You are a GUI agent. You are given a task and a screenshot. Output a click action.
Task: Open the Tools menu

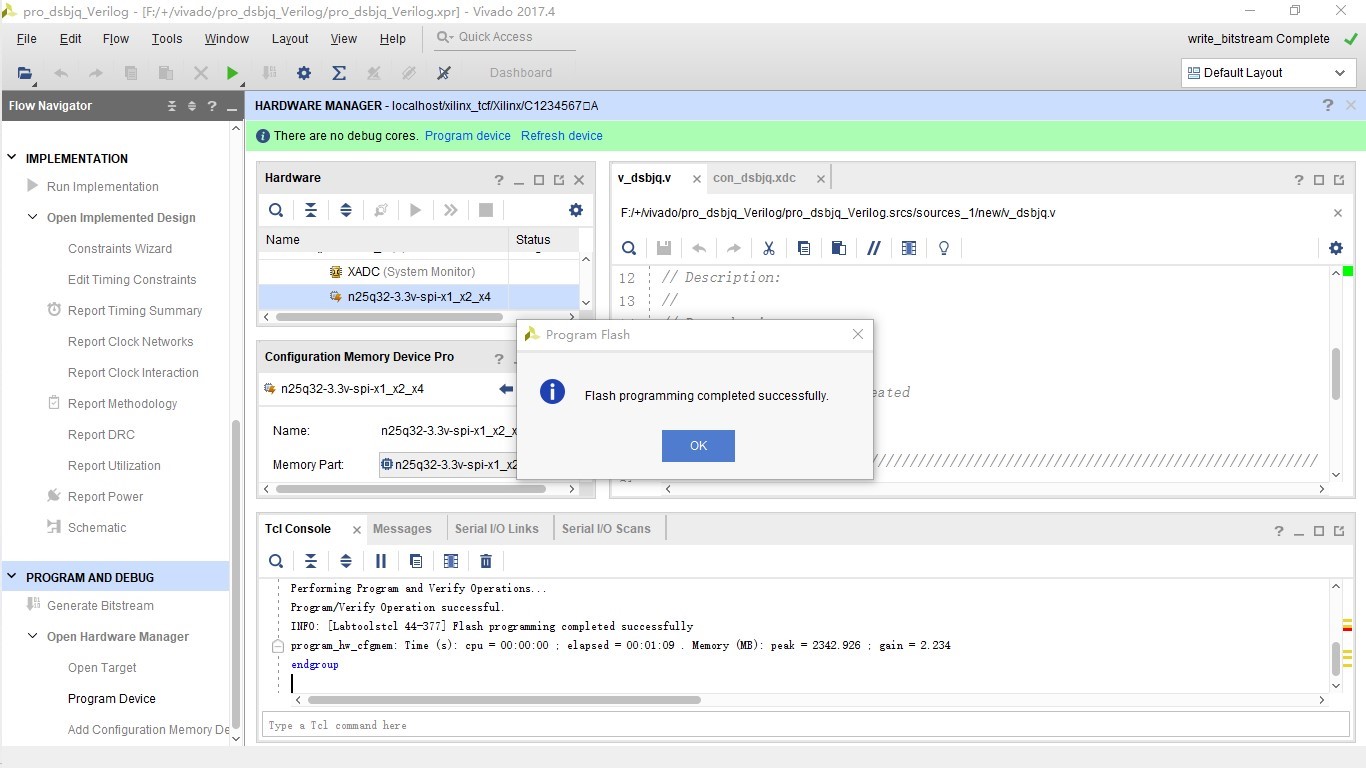pos(167,39)
